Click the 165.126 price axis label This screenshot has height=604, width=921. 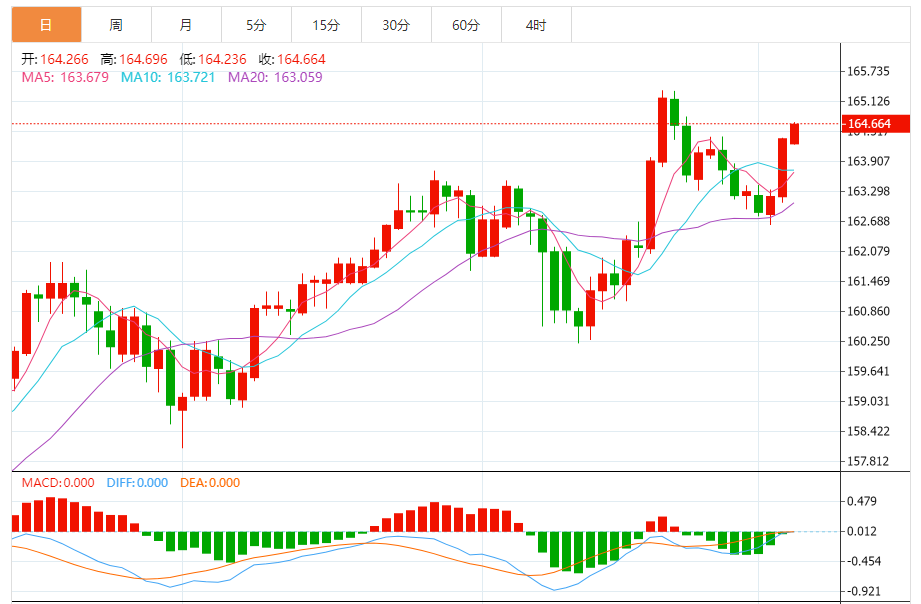coord(868,102)
